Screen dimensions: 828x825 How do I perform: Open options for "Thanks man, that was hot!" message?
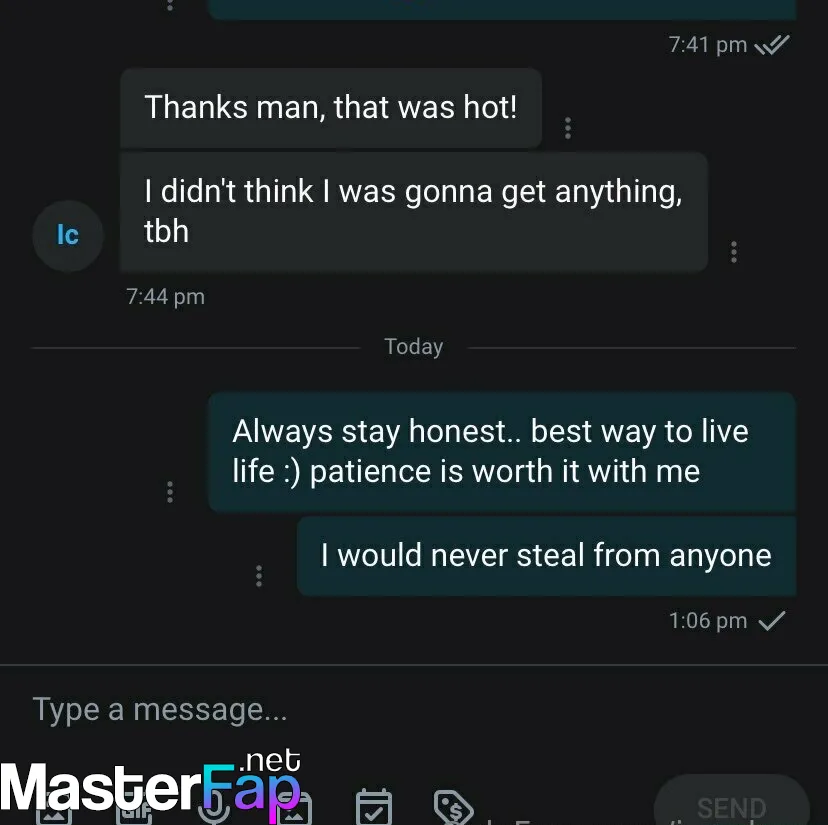click(x=568, y=128)
